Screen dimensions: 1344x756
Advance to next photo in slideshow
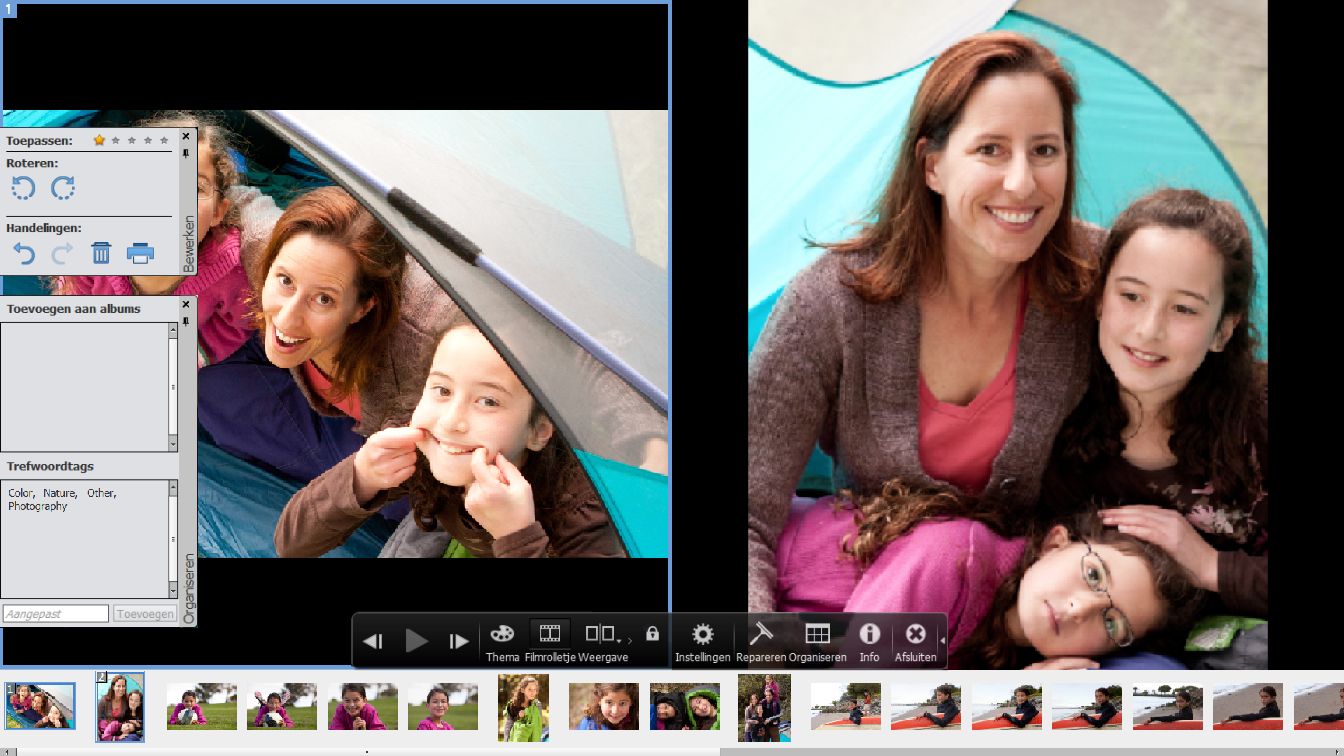click(x=458, y=641)
